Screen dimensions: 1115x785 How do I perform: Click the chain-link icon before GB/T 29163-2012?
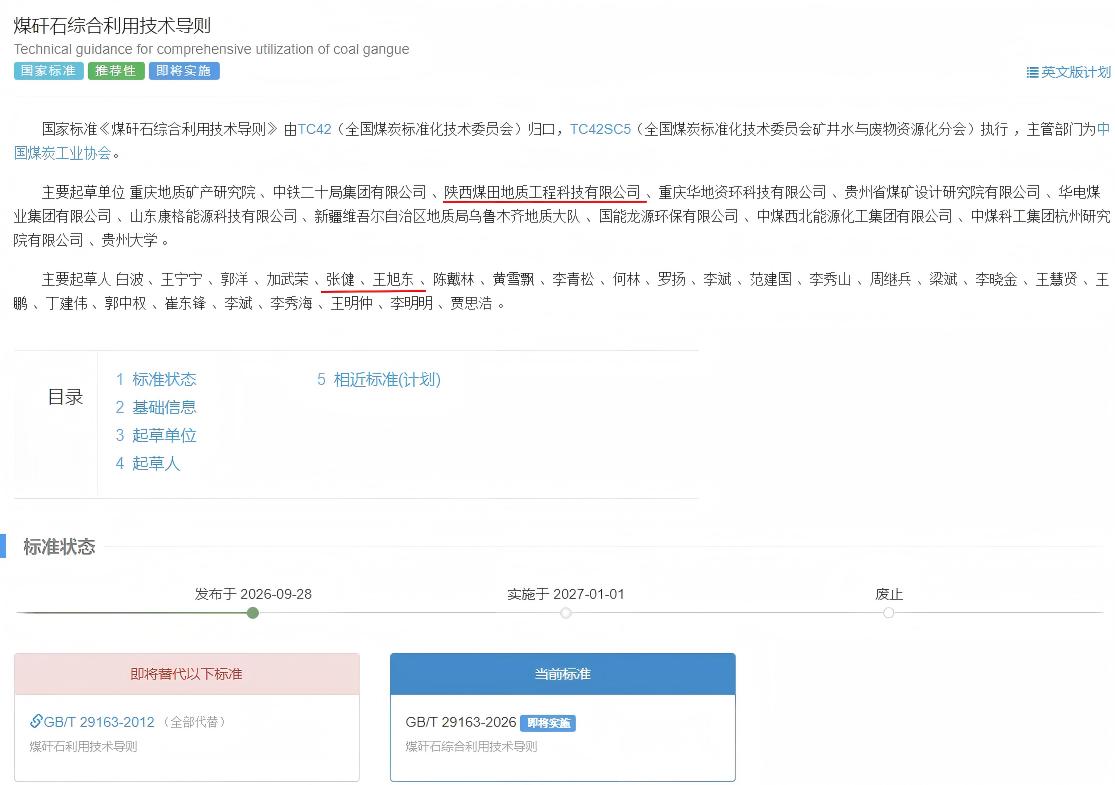[x=36, y=722]
